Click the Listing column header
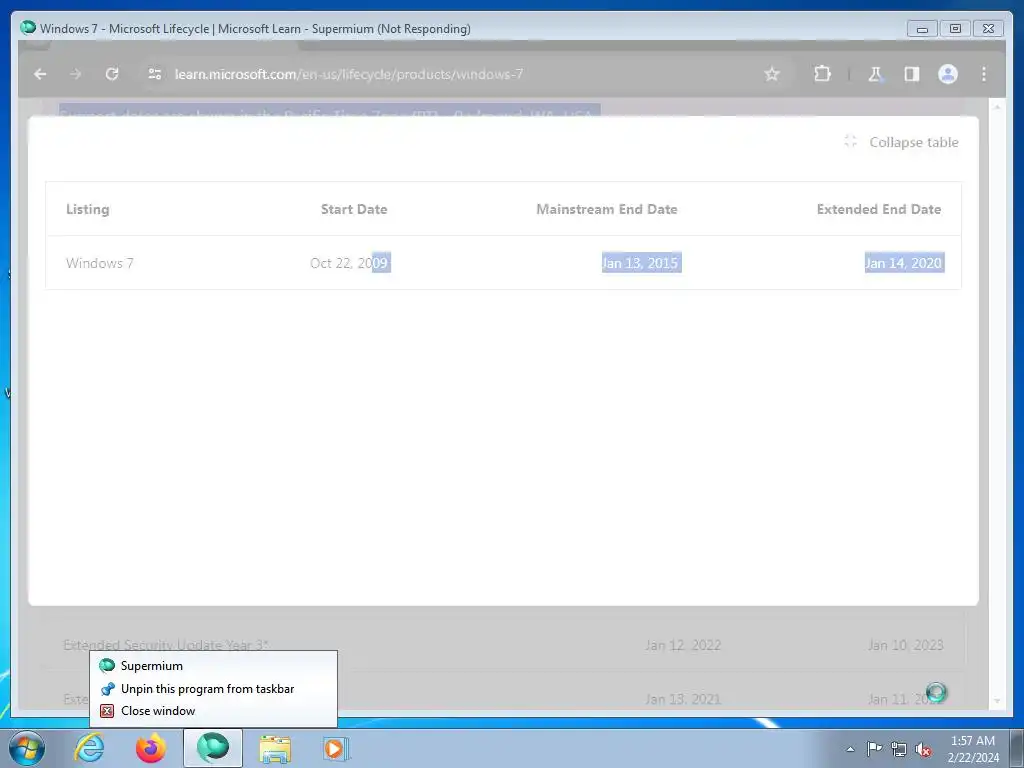The image size is (1024, 768). pos(88,209)
